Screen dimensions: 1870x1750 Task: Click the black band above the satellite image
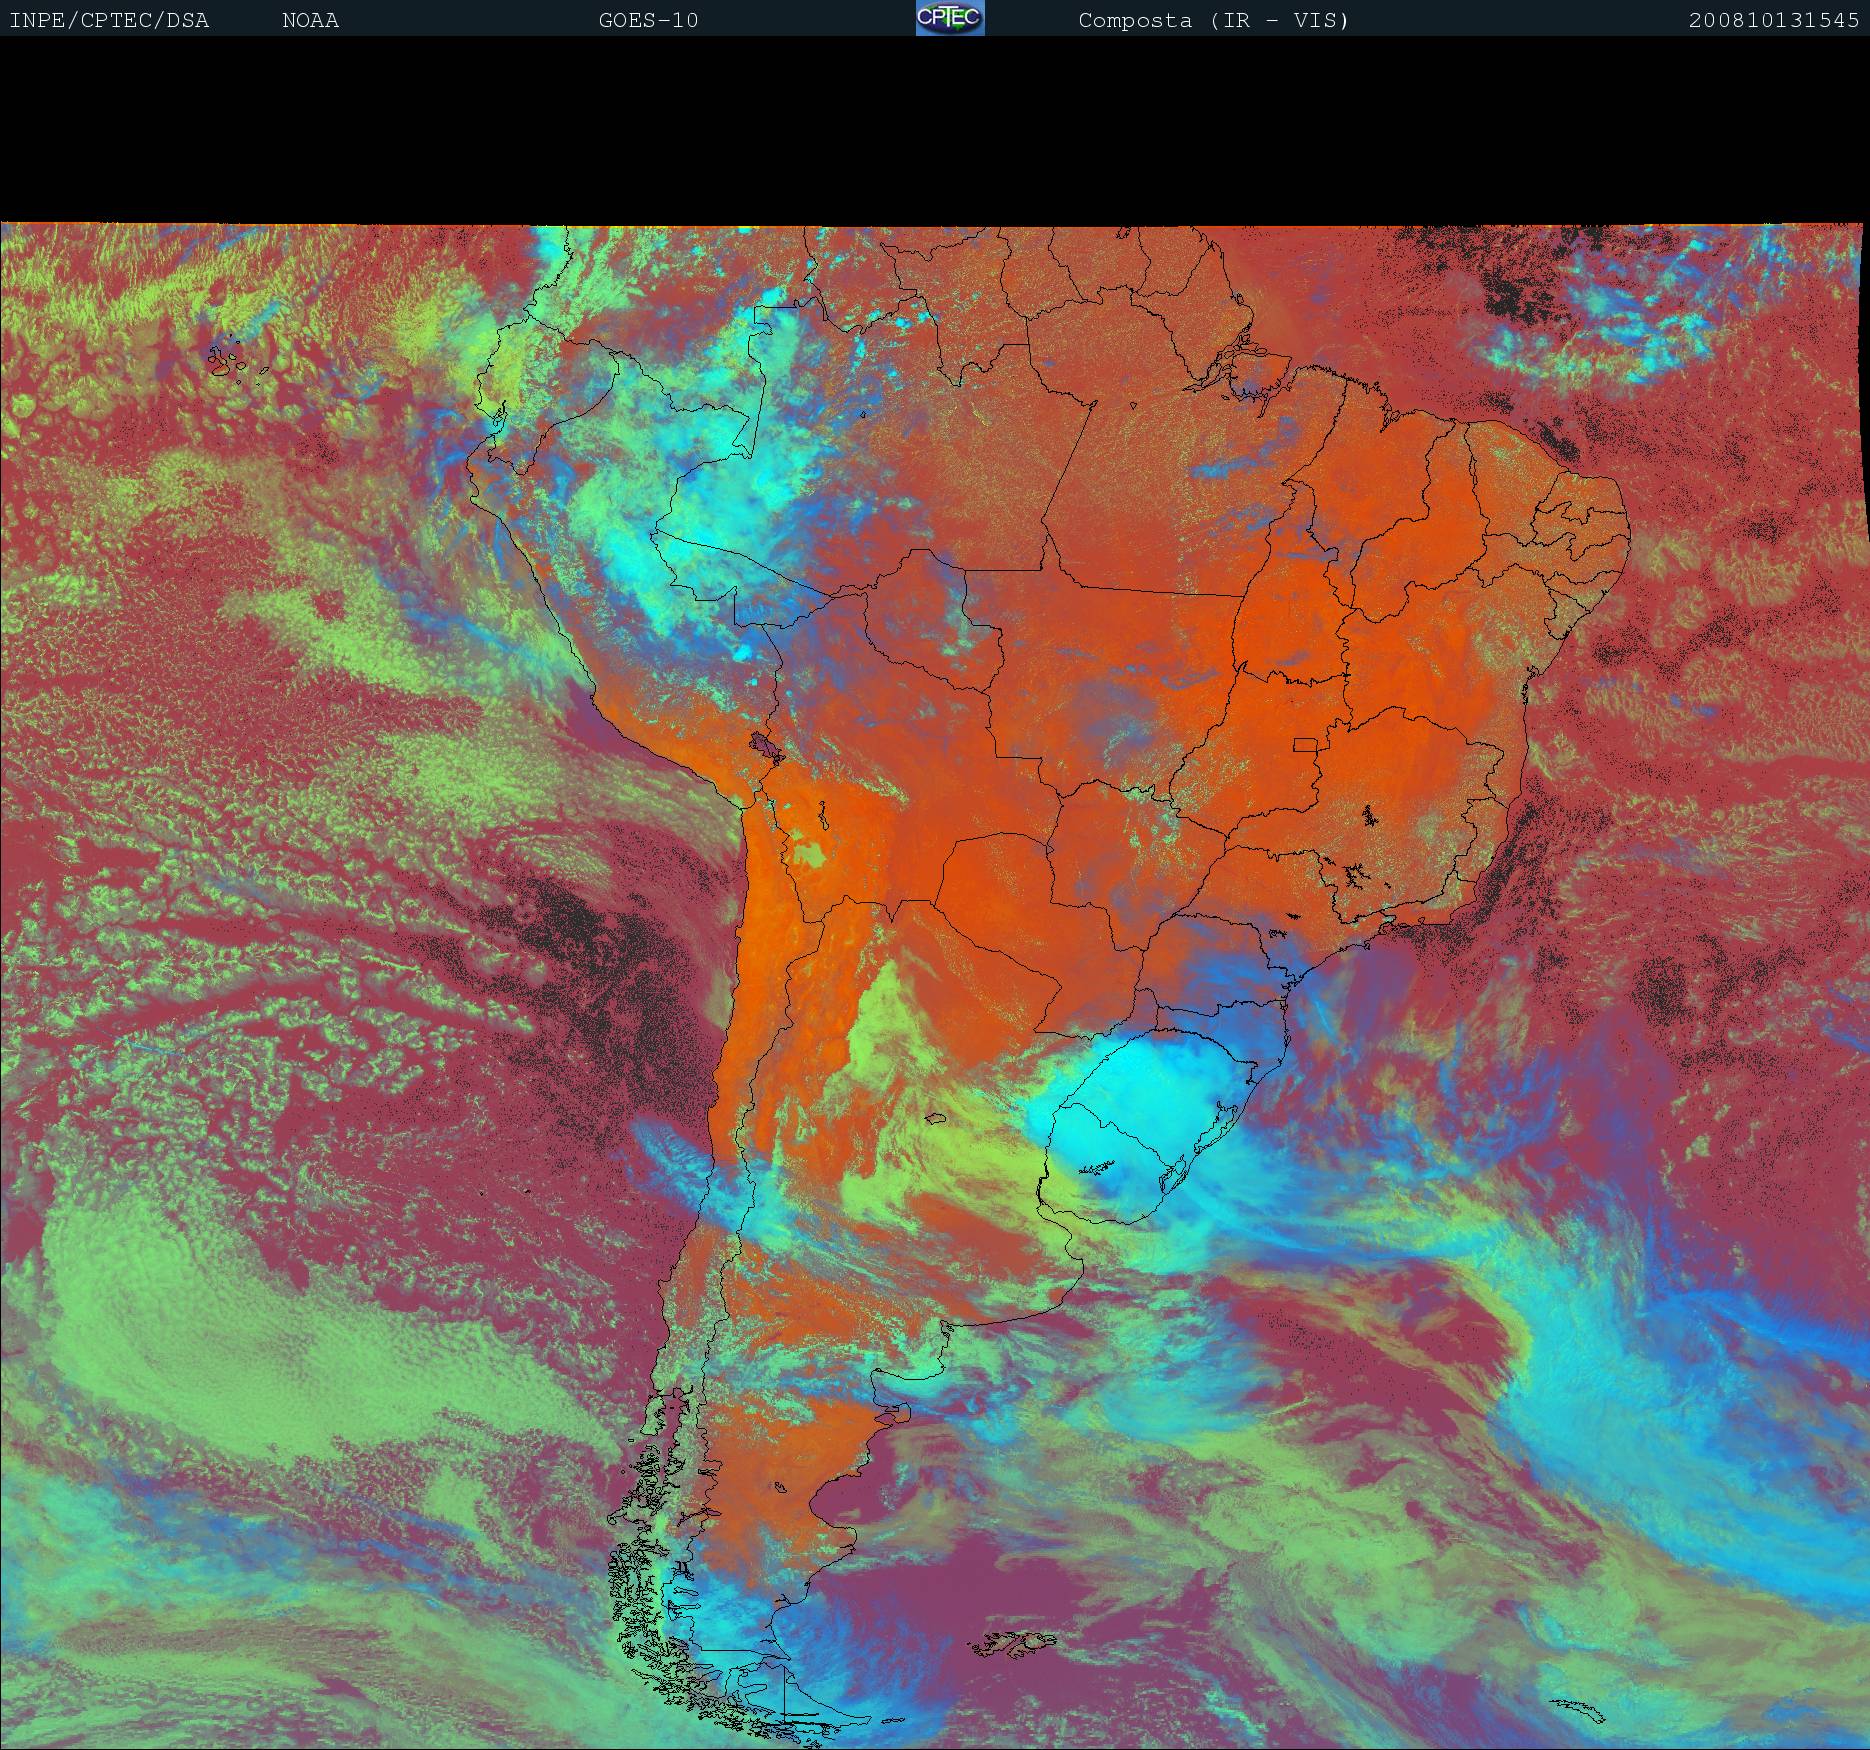coord(935,130)
